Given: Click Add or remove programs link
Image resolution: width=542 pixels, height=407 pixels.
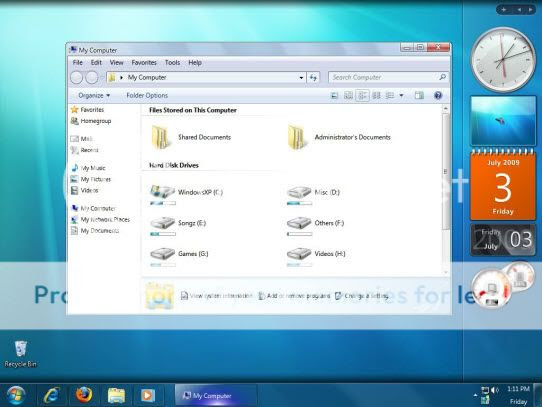Looking at the screenshot, I should pyautogui.click(x=295, y=296).
